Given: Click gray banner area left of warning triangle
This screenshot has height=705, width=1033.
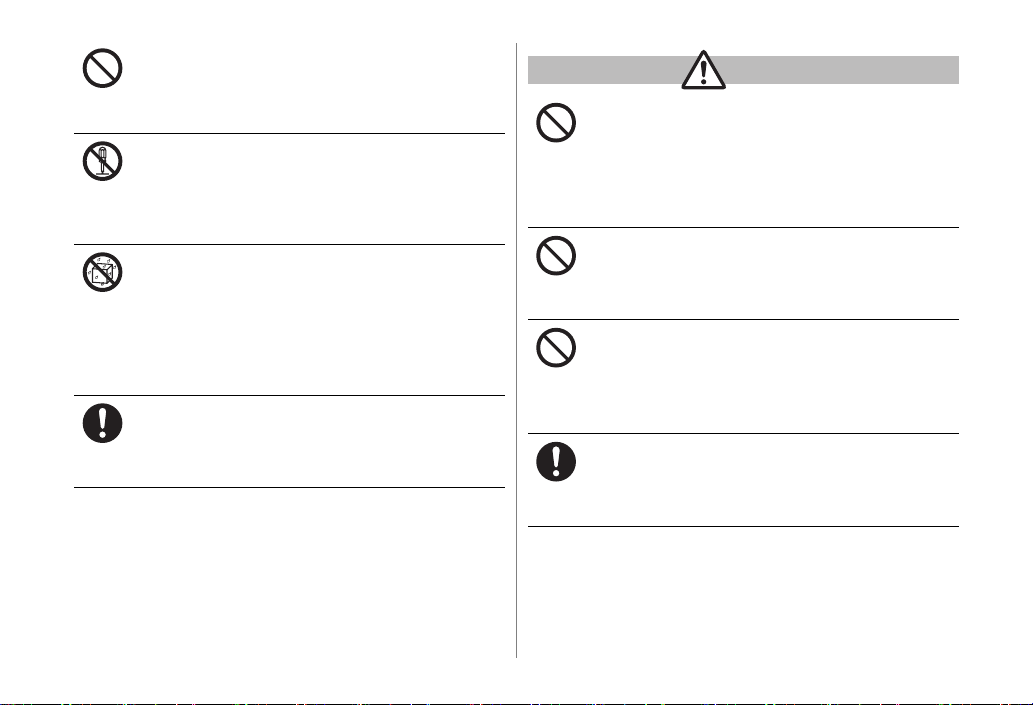Looking at the screenshot, I should pos(605,70).
